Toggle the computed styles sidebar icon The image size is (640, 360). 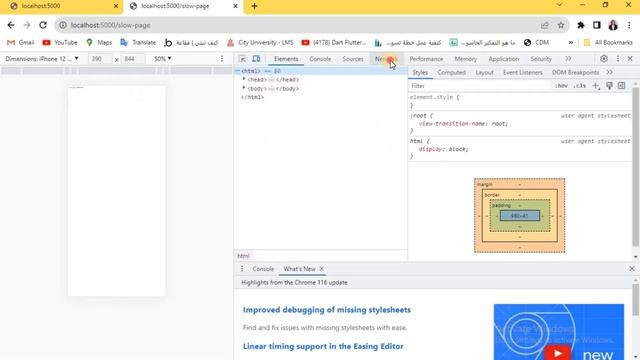[622, 86]
